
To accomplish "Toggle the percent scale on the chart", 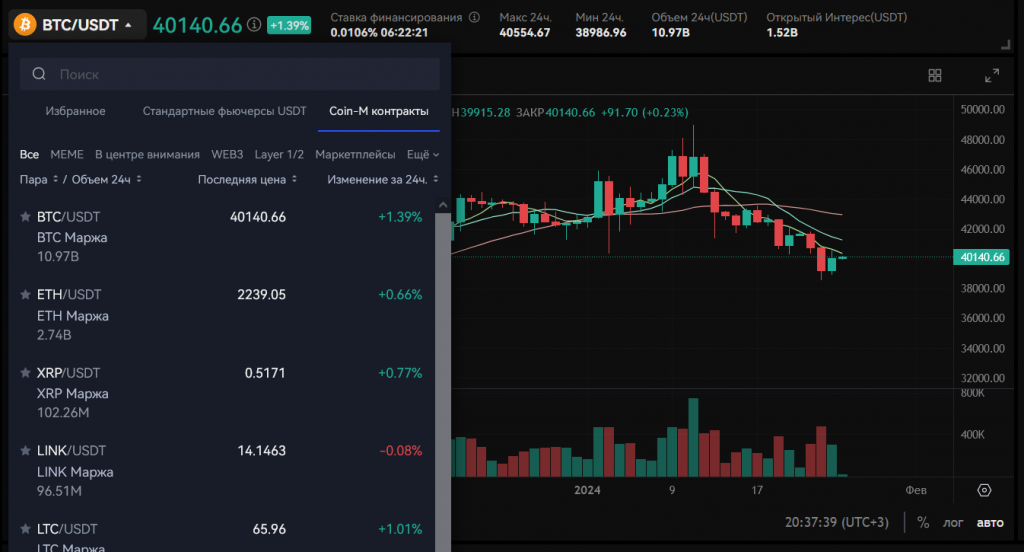I will [x=923, y=522].
